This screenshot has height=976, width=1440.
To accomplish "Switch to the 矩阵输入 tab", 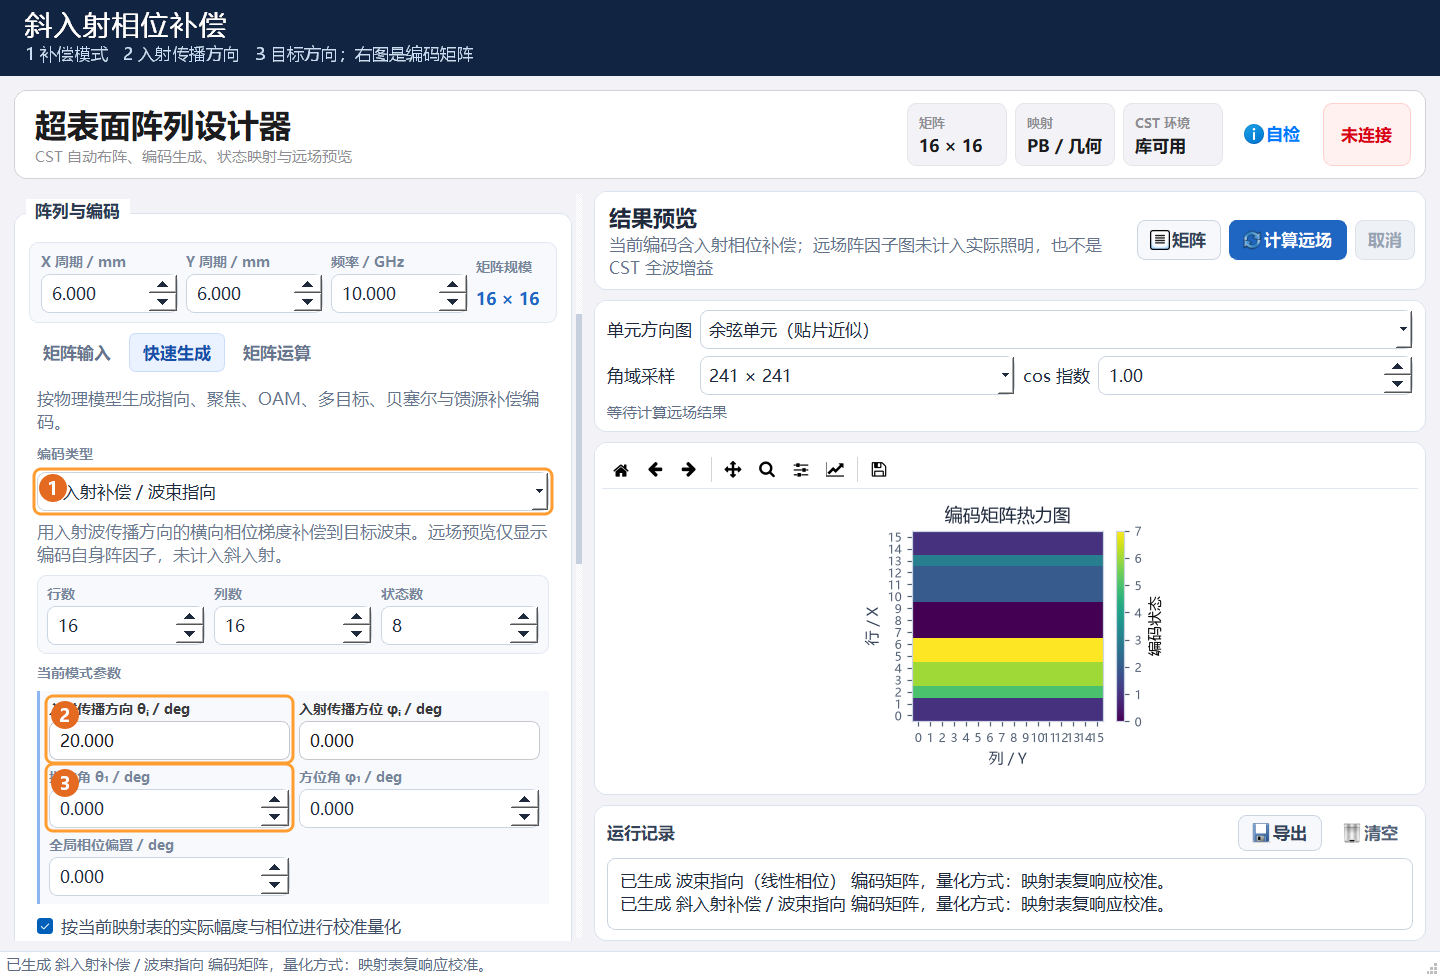I will (x=77, y=353).
